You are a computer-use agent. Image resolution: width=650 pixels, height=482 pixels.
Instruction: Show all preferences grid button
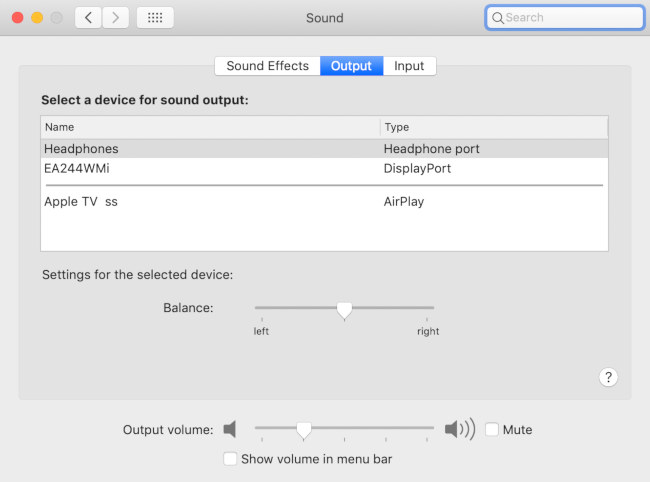tap(155, 18)
